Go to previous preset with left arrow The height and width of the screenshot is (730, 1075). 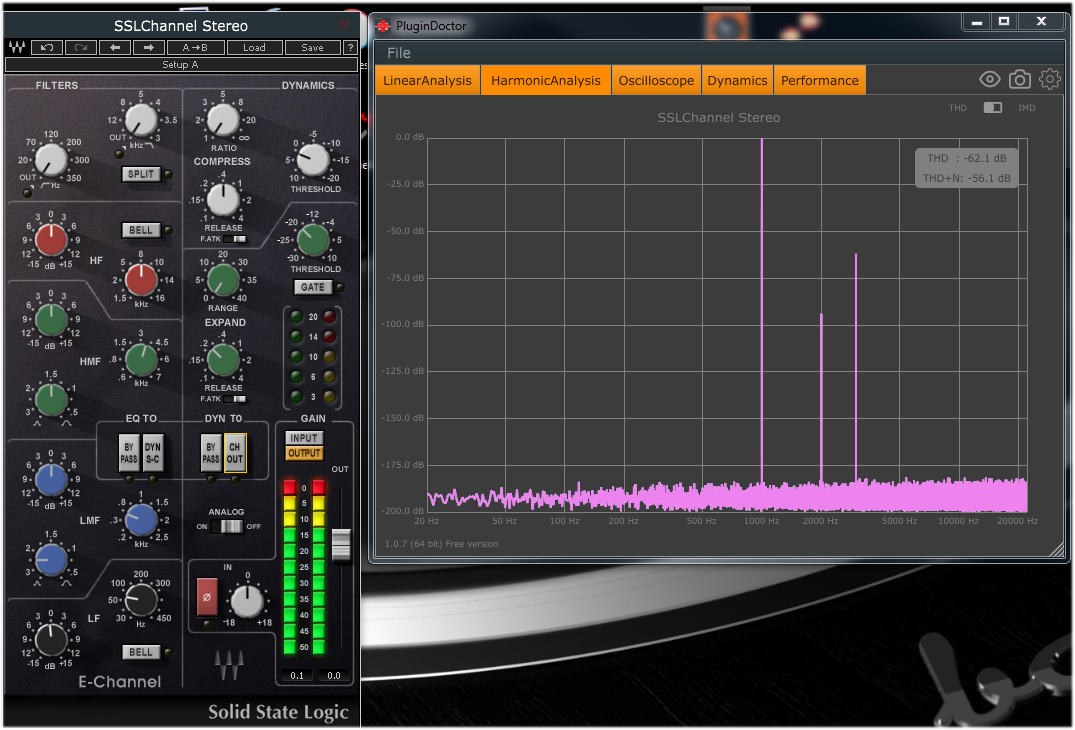point(115,47)
